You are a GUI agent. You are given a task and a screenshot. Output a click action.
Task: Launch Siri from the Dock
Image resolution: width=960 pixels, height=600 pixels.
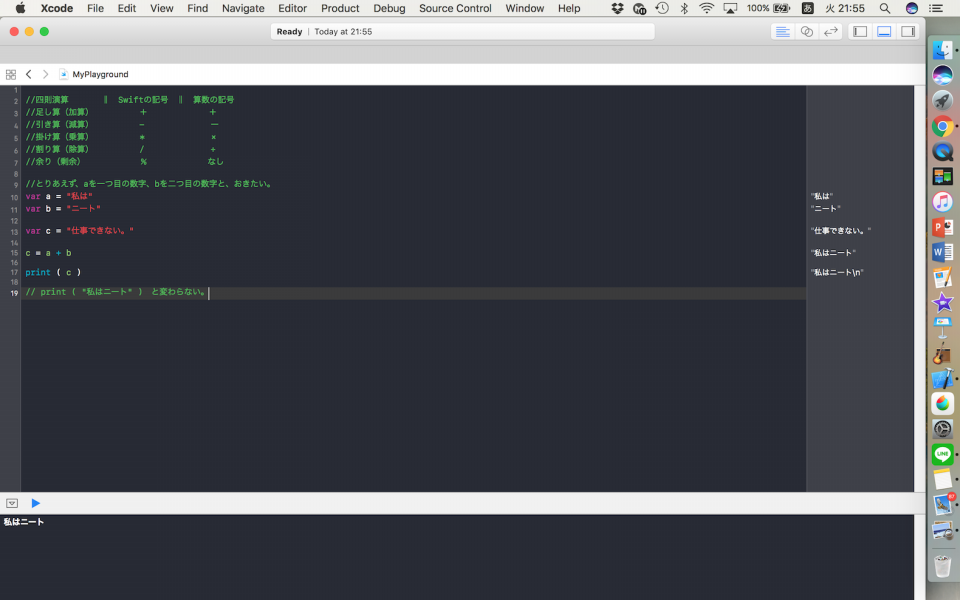coord(942,75)
